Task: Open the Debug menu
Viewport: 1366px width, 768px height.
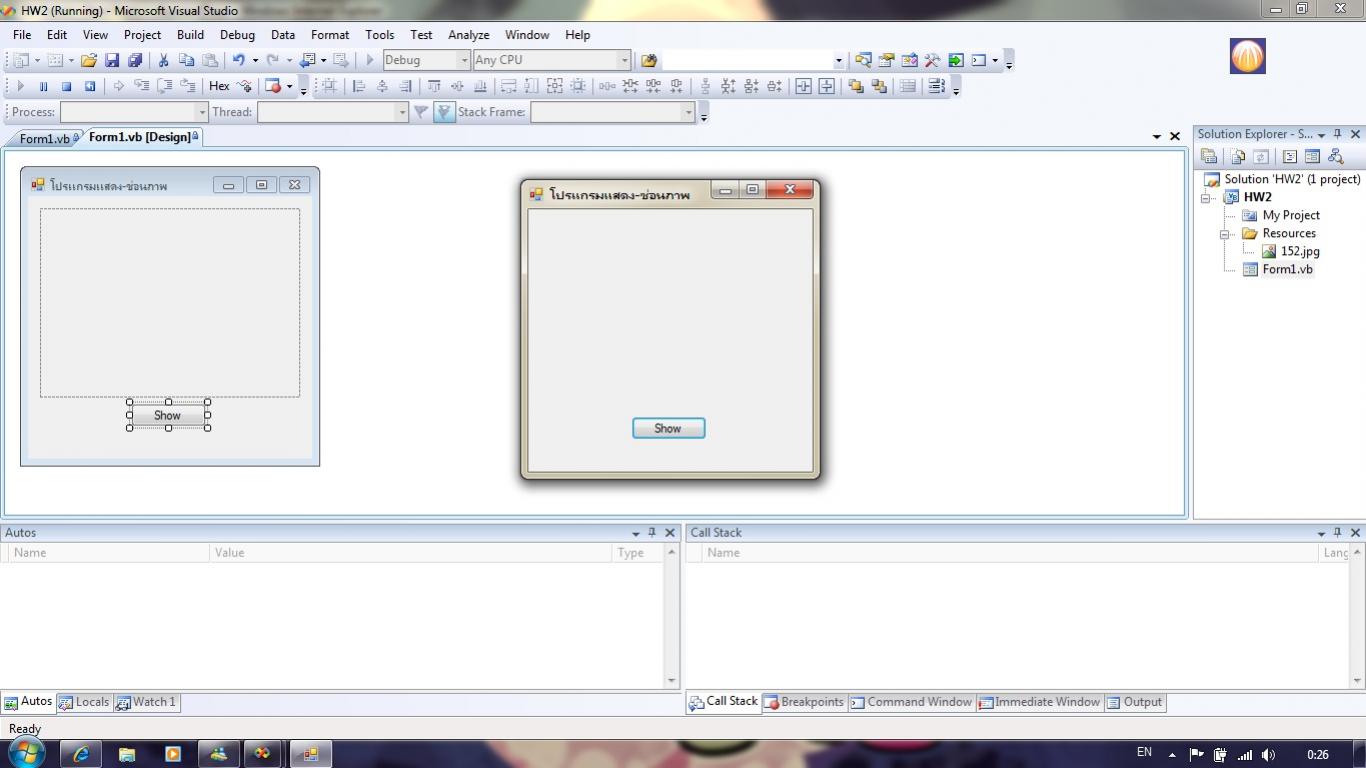Action: pos(237,34)
